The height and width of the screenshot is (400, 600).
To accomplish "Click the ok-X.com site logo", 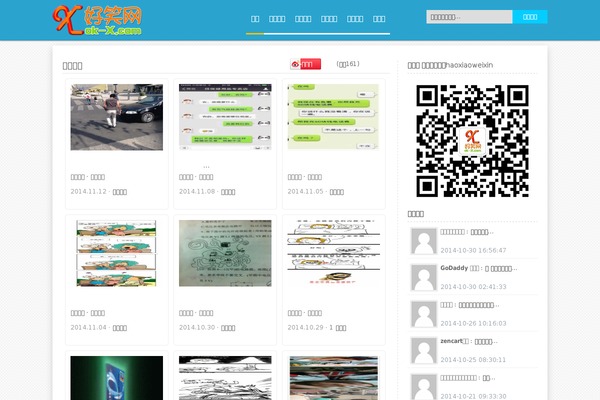I will (x=97, y=20).
